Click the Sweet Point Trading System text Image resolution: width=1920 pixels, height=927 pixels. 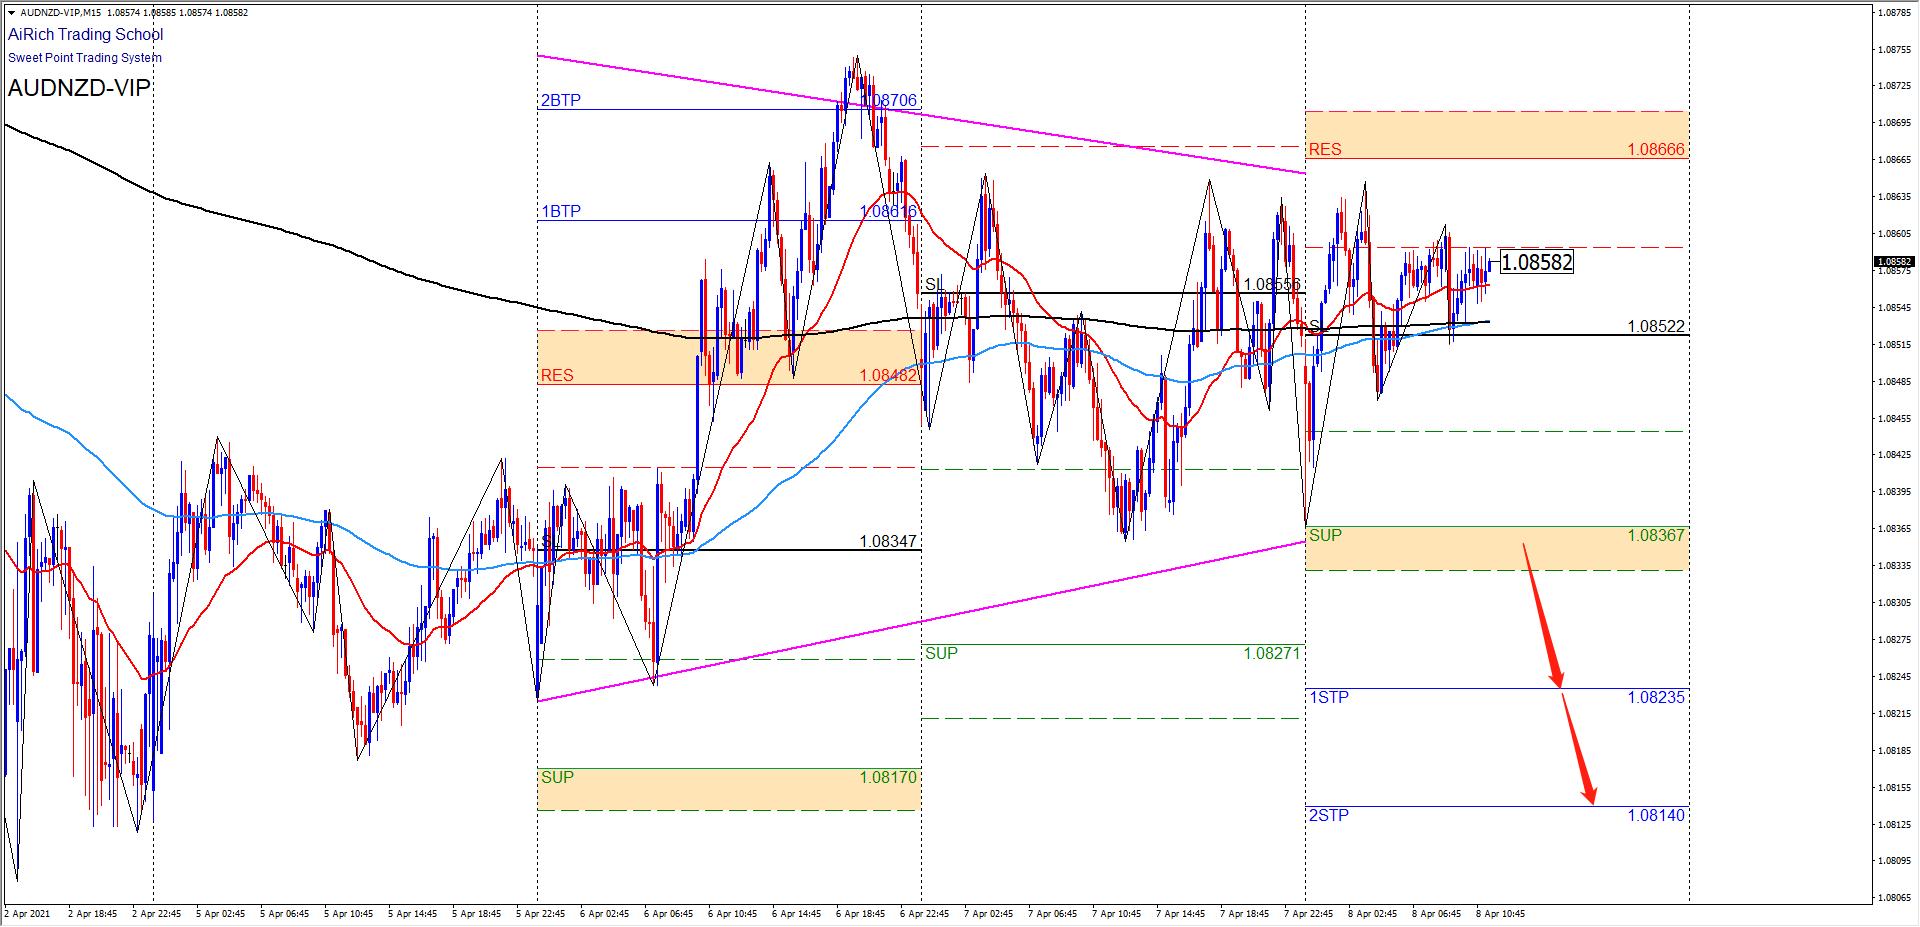(85, 58)
